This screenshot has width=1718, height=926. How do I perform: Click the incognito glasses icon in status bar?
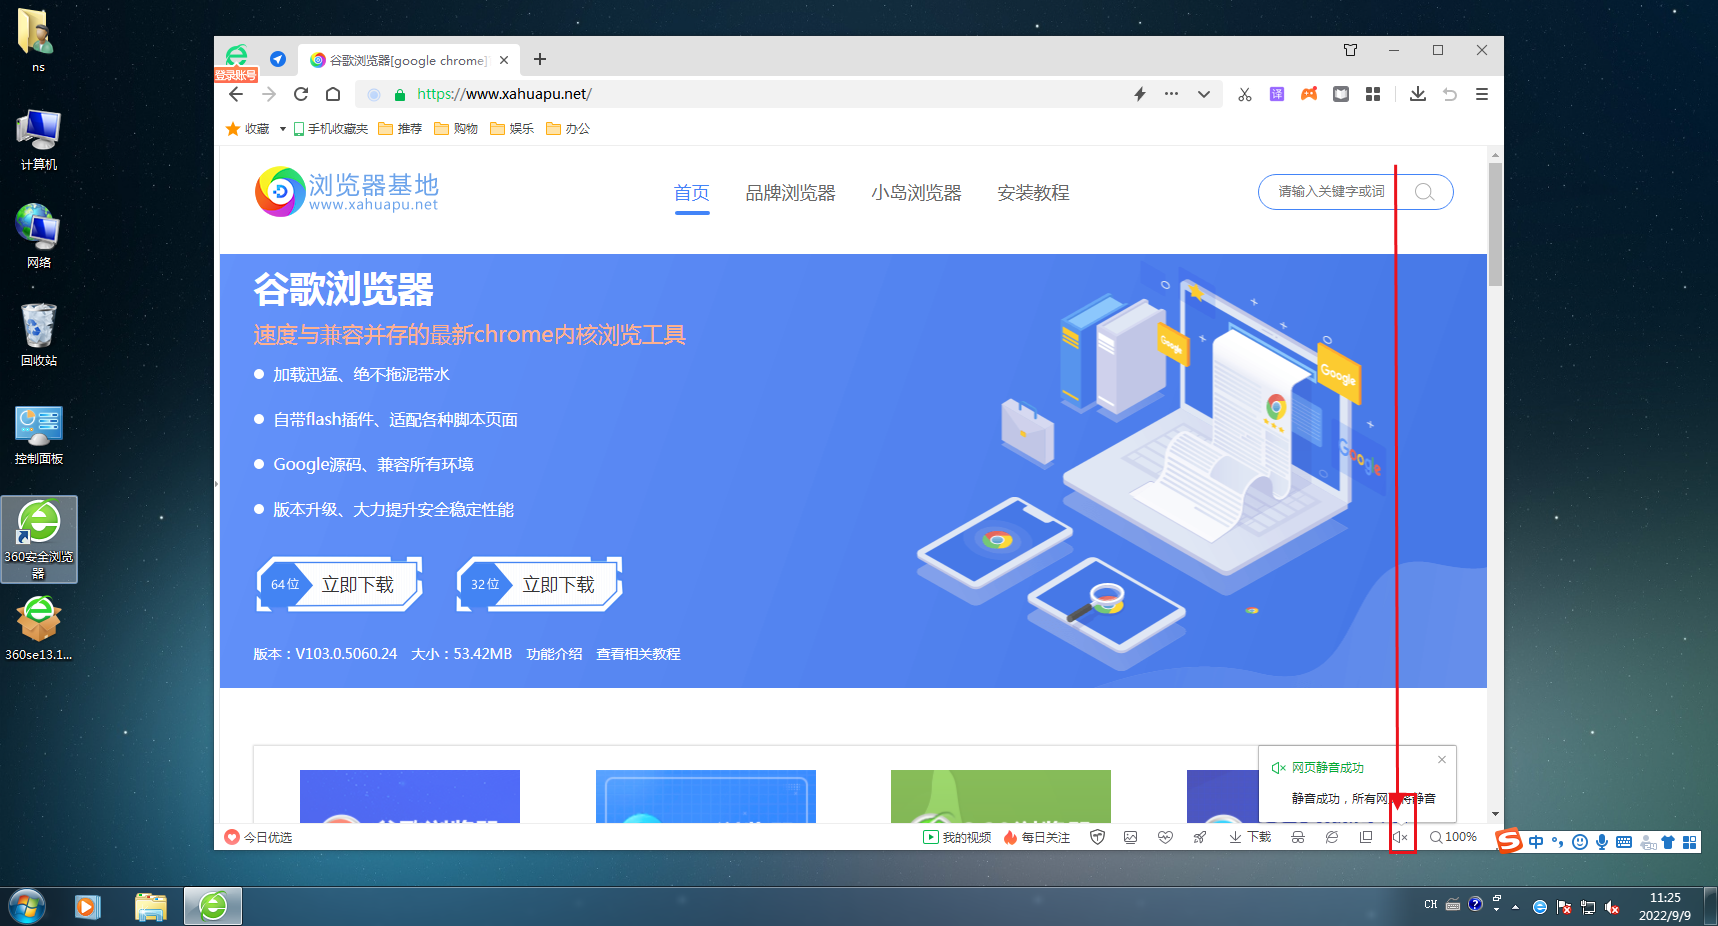[x=1298, y=838]
